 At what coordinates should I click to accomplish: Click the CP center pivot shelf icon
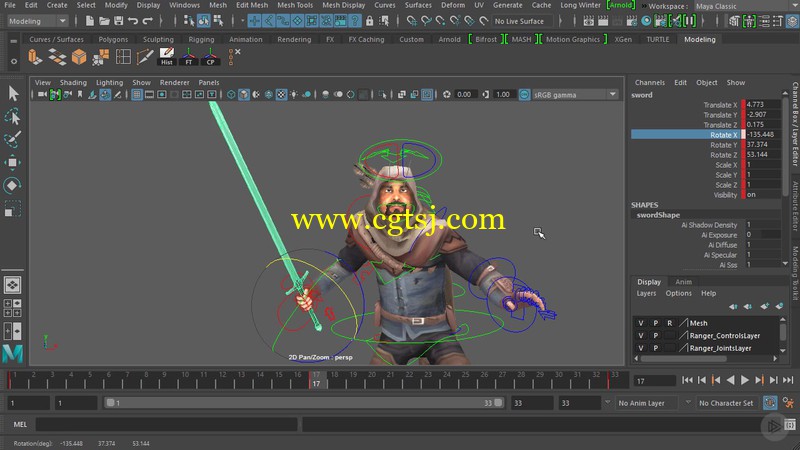tap(210, 57)
